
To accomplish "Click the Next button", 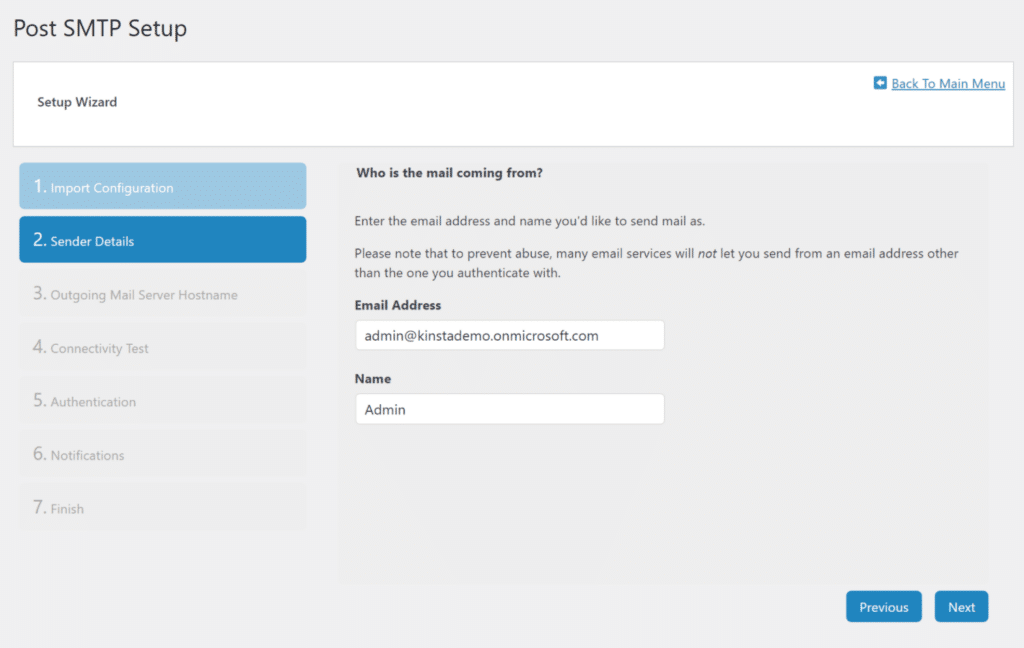I will pyautogui.click(x=960, y=606).
